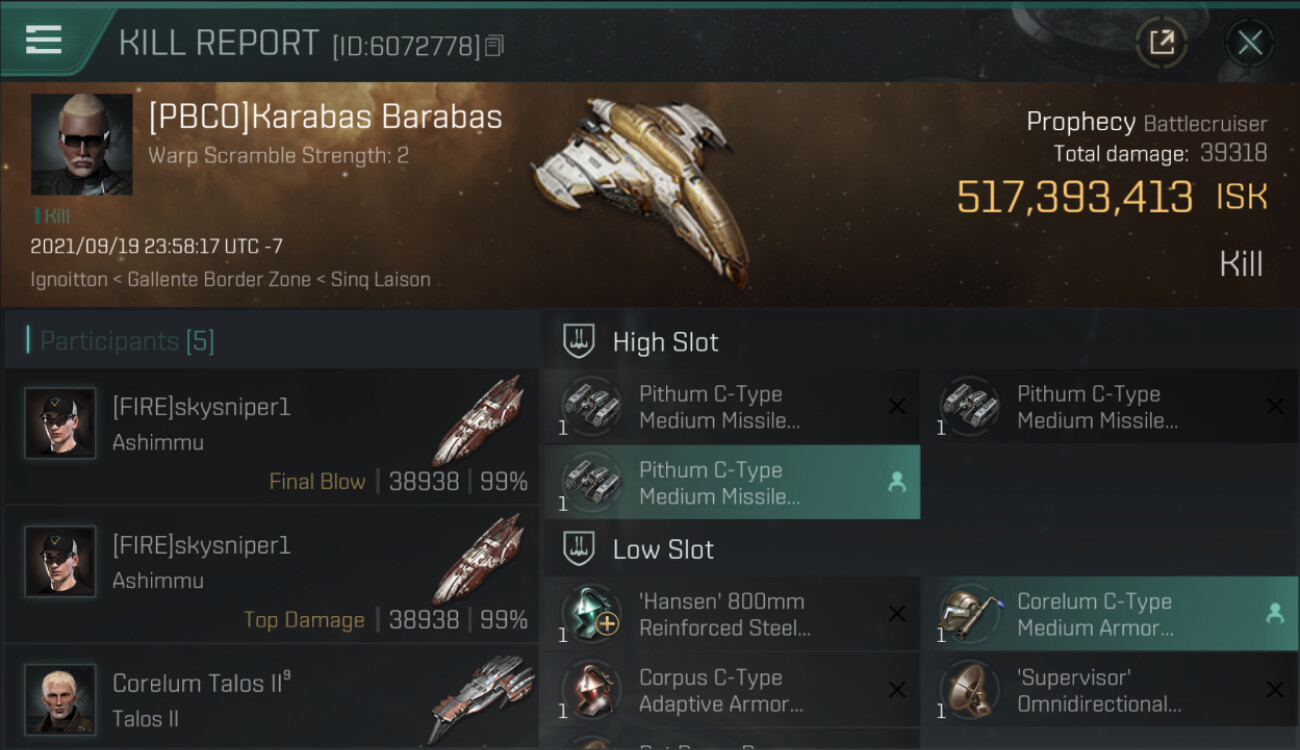This screenshot has width=1300, height=750.
Task: Click the Ignoitton system location link
Action: (69, 280)
